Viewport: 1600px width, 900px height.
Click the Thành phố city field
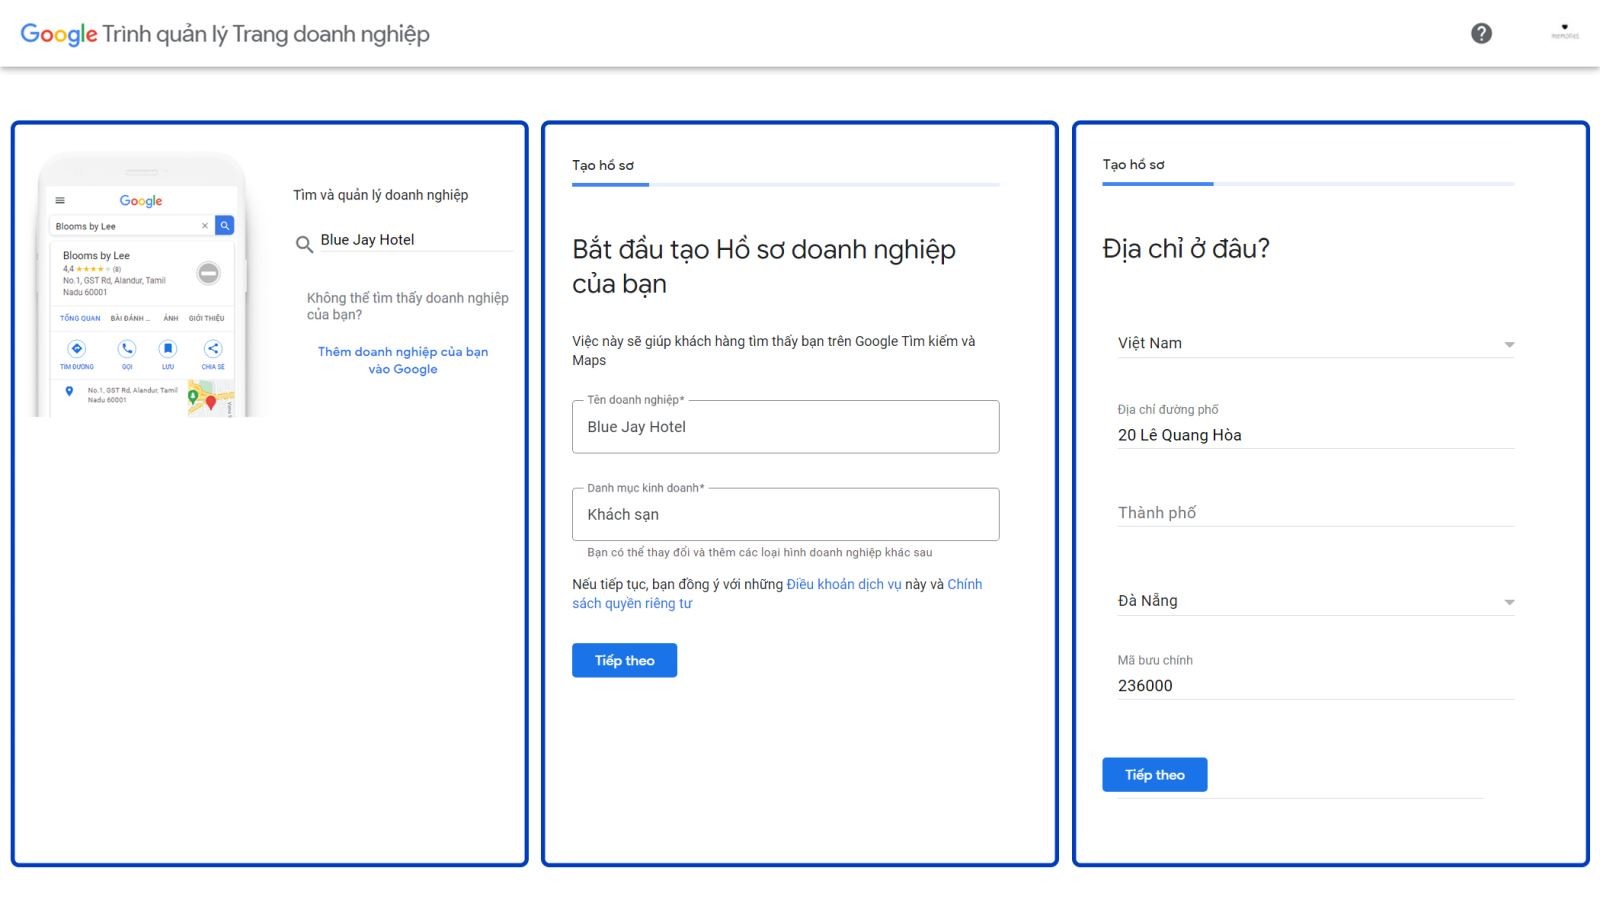click(x=1315, y=513)
